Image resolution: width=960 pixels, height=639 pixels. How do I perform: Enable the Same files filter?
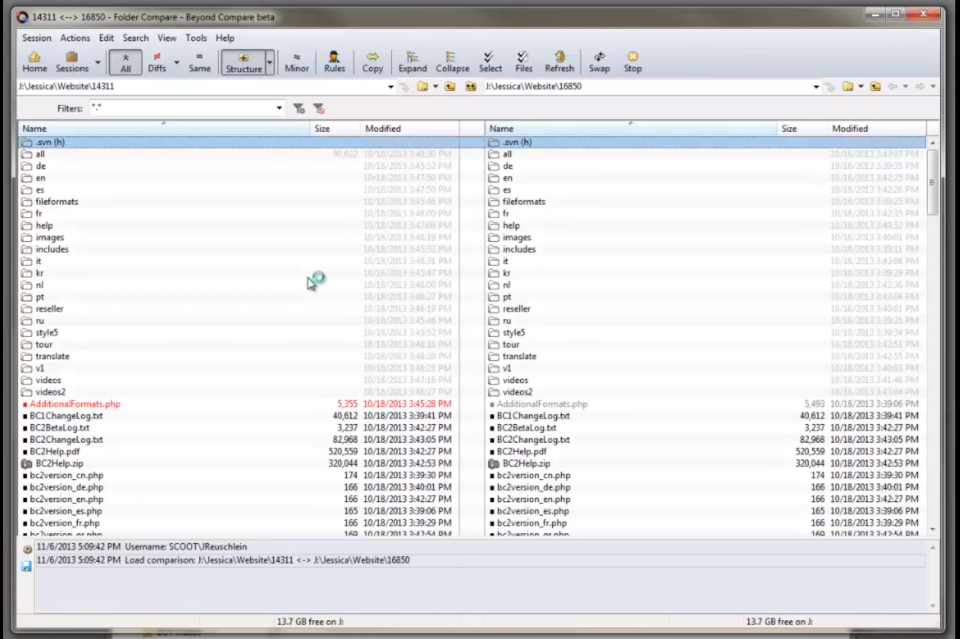[199, 60]
